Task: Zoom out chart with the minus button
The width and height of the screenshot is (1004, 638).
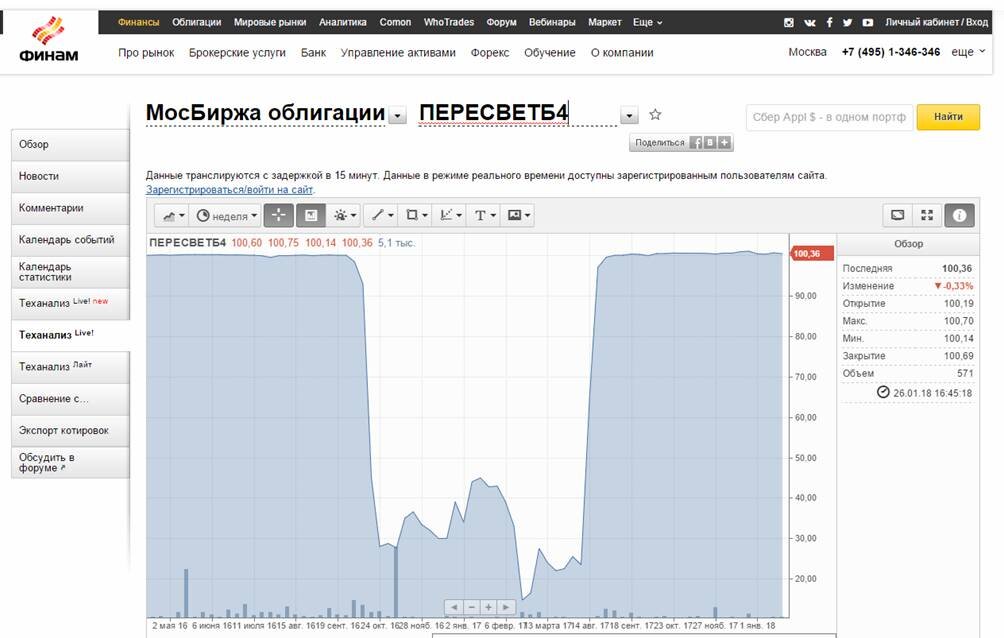Action: [472, 607]
